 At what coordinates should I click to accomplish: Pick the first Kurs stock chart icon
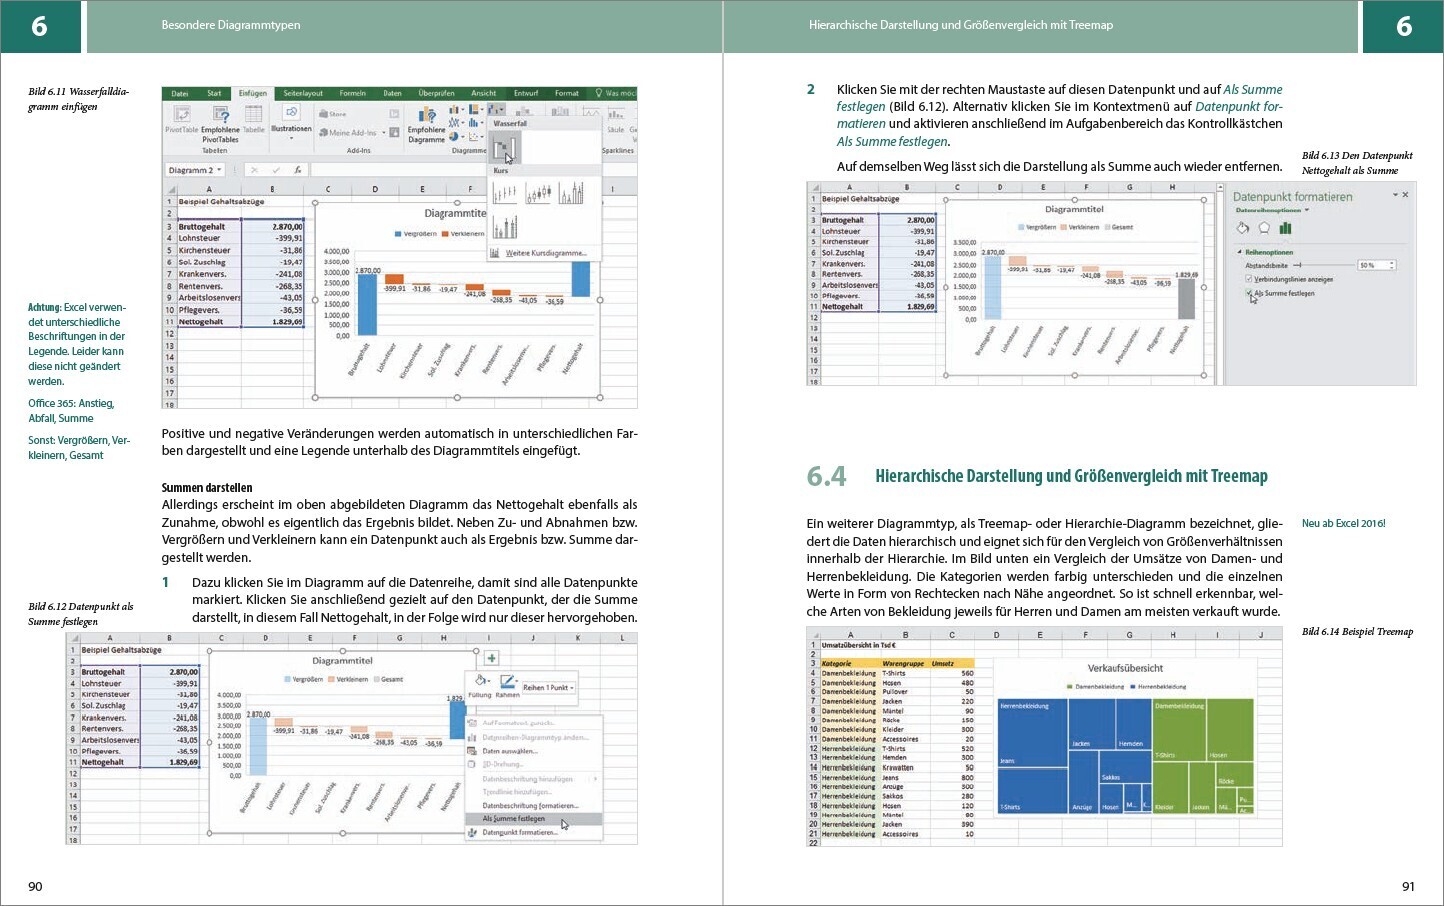click(505, 193)
